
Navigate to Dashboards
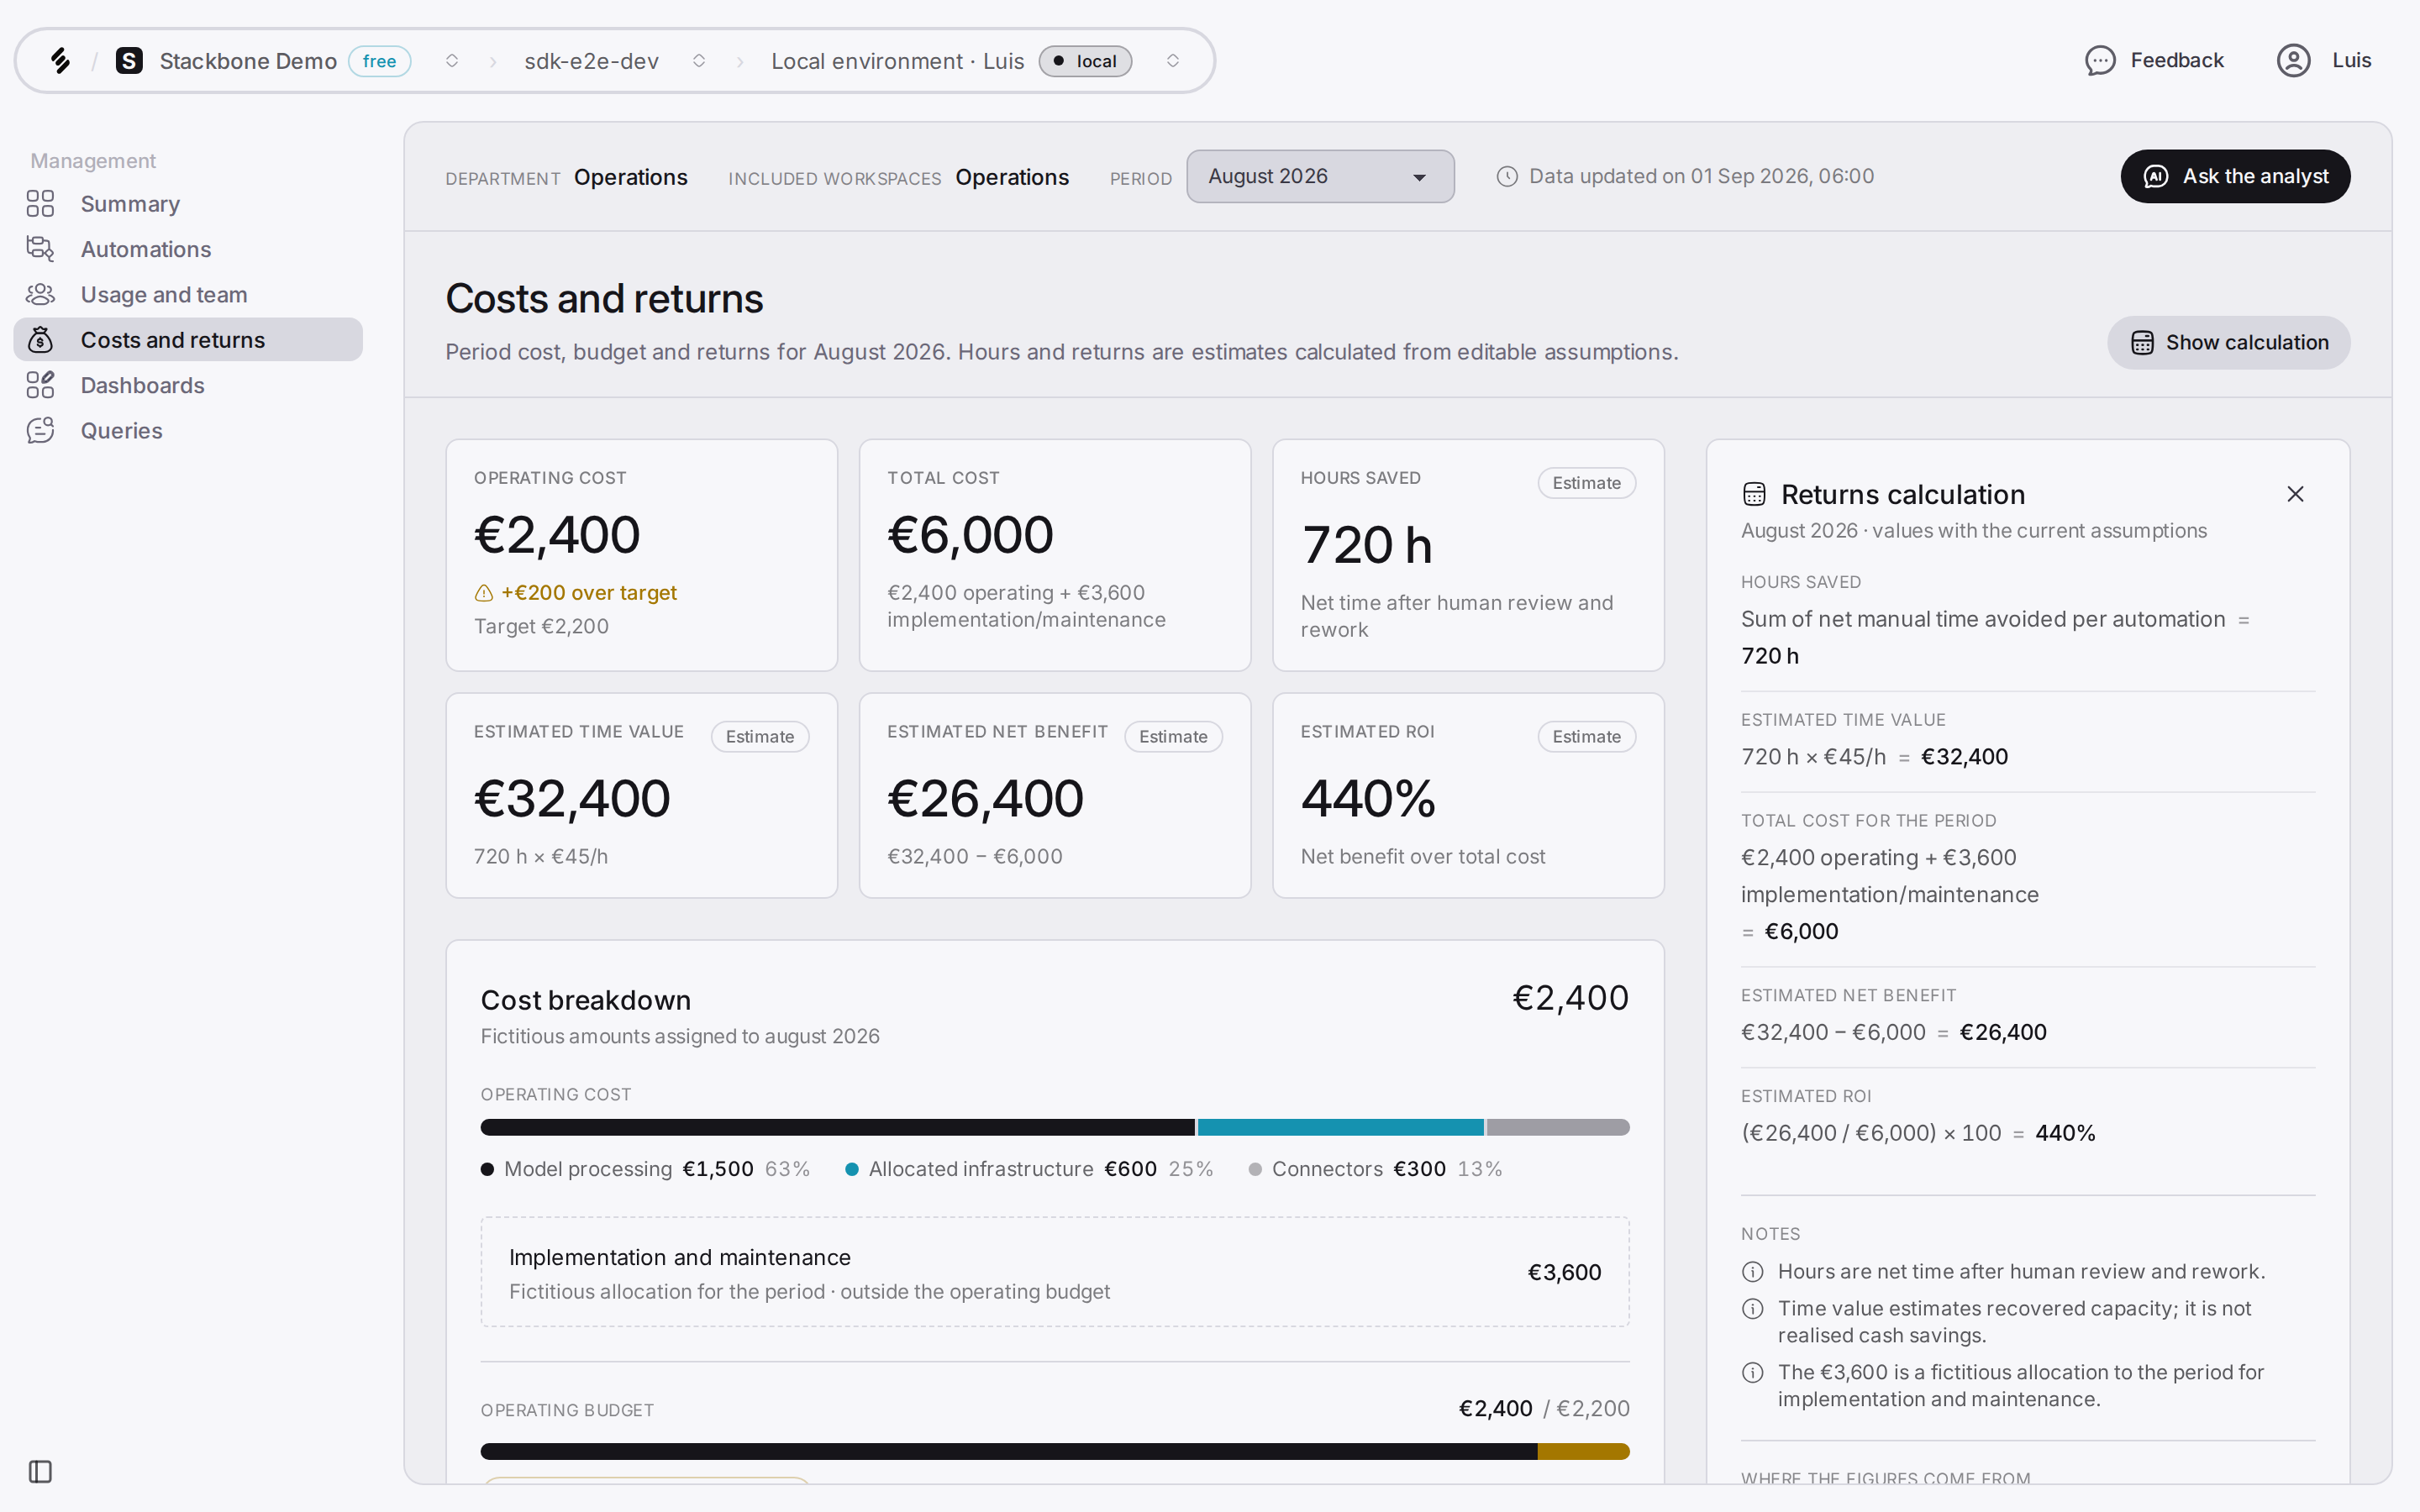(188, 385)
